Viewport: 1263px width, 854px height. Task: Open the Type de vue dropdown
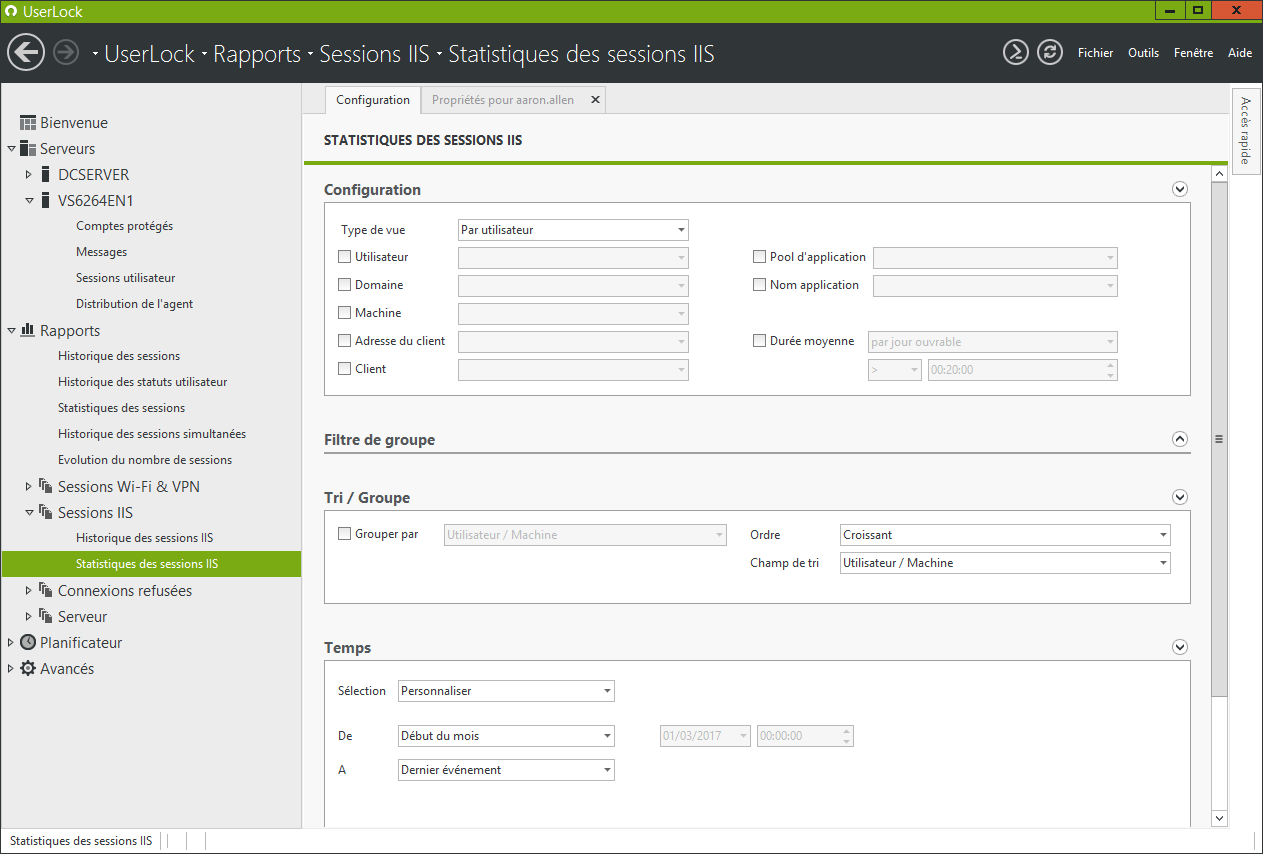click(x=573, y=230)
